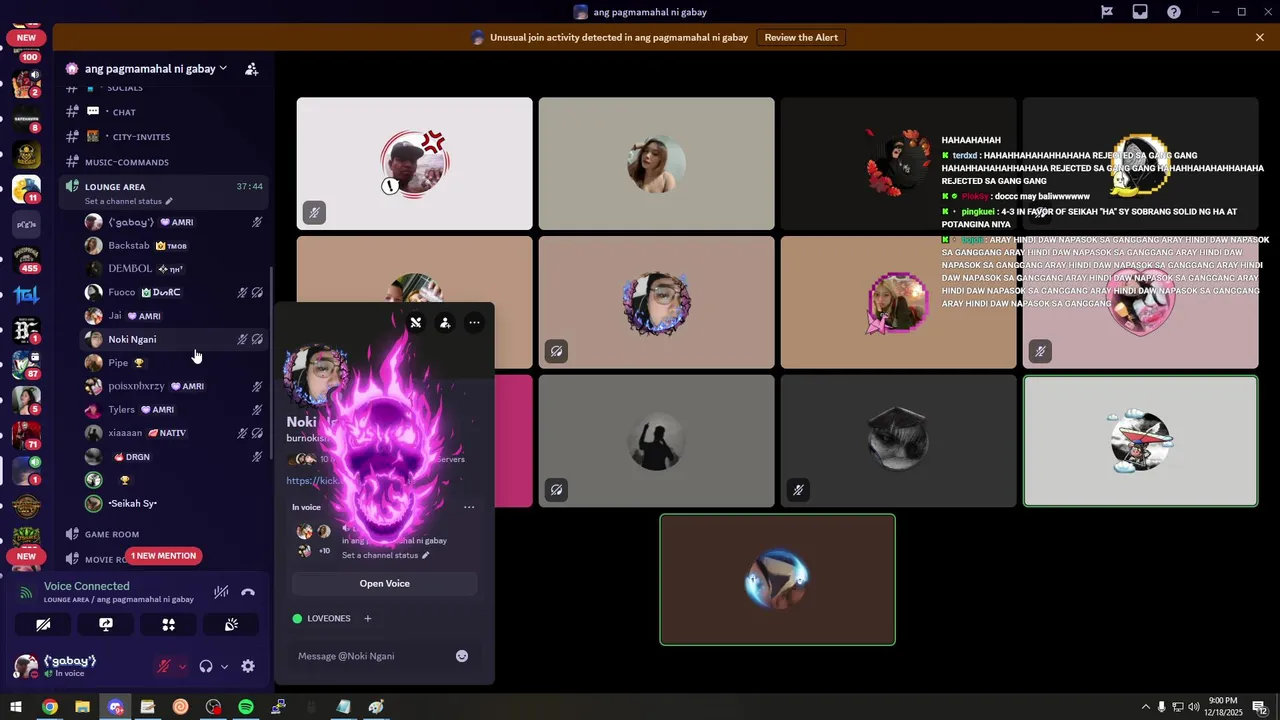This screenshot has height=720, width=1280.
Task: Open the more options menu on profile popup
Action: [x=474, y=323]
